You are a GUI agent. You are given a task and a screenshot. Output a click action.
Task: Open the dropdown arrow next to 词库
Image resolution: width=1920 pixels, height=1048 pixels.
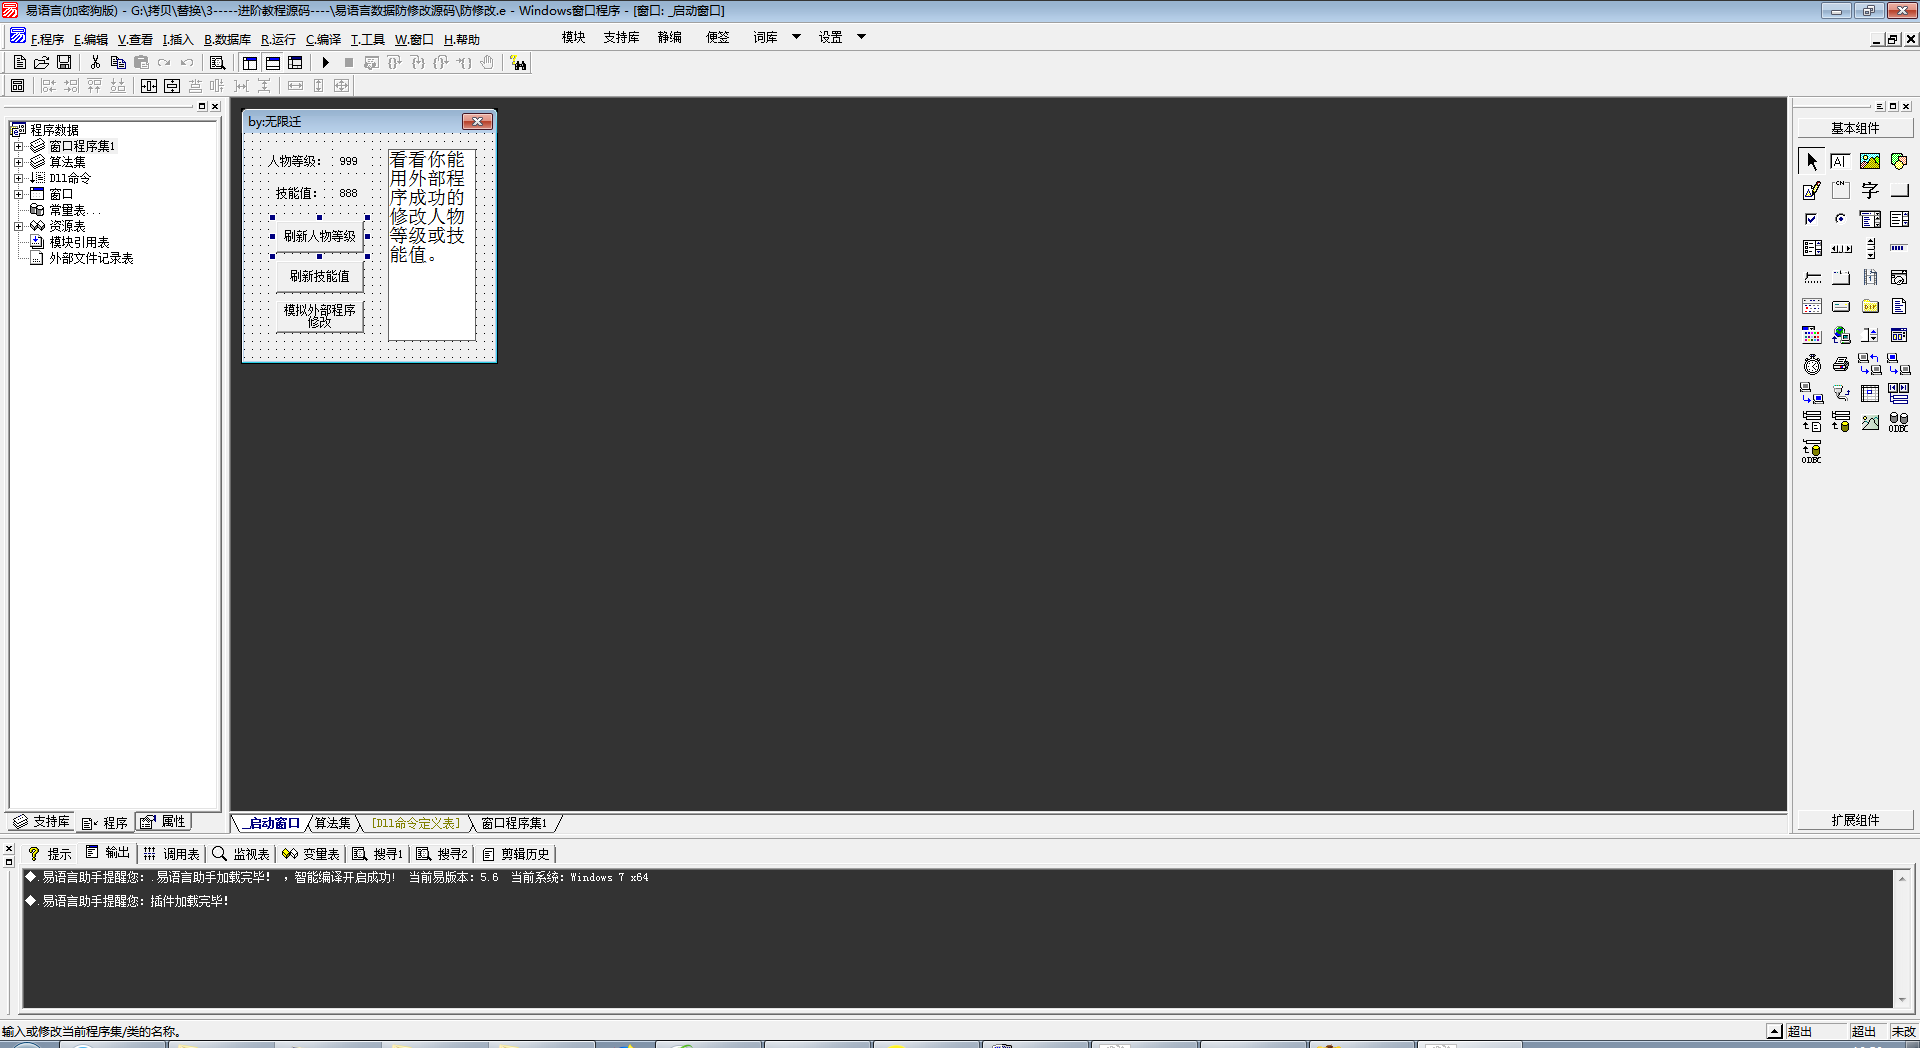coord(796,37)
